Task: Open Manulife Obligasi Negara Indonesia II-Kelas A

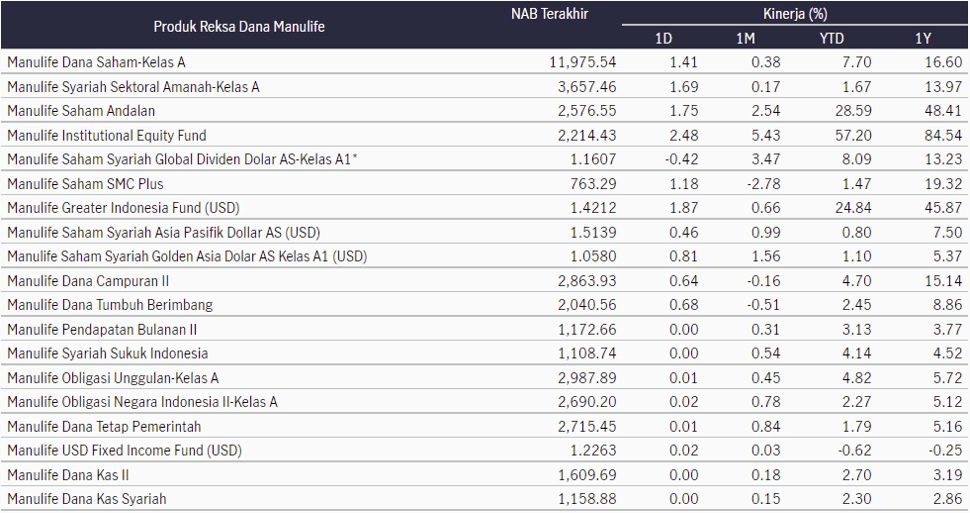Action: (142, 402)
